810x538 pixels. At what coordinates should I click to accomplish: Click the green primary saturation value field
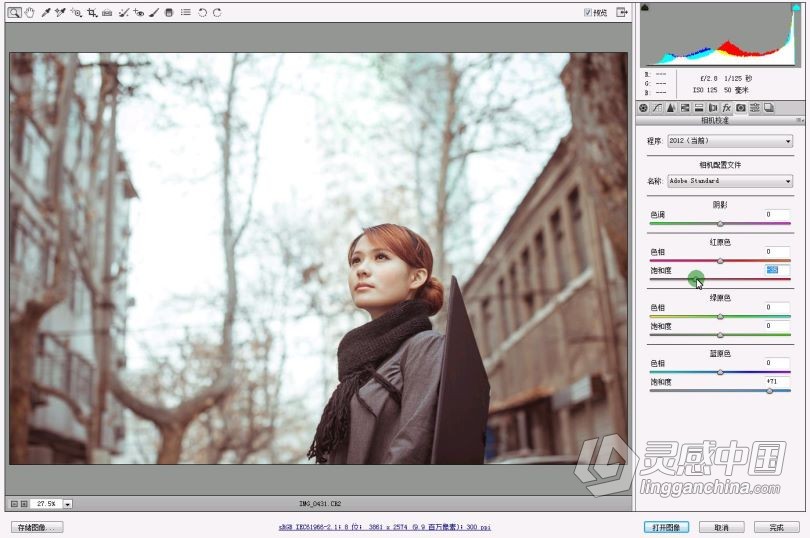point(777,326)
